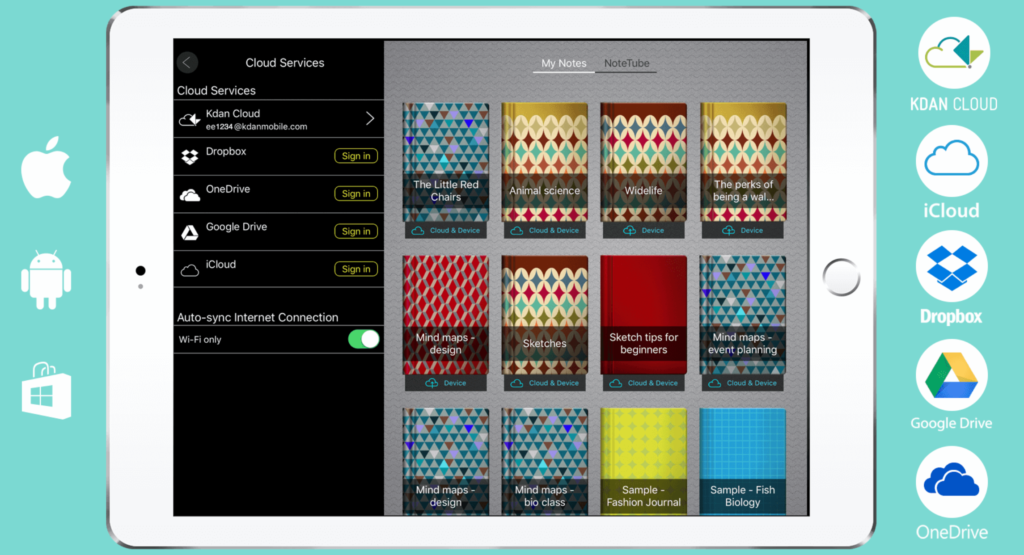Sign in to Dropbox
The height and width of the screenshot is (555, 1024).
click(356, 156)
